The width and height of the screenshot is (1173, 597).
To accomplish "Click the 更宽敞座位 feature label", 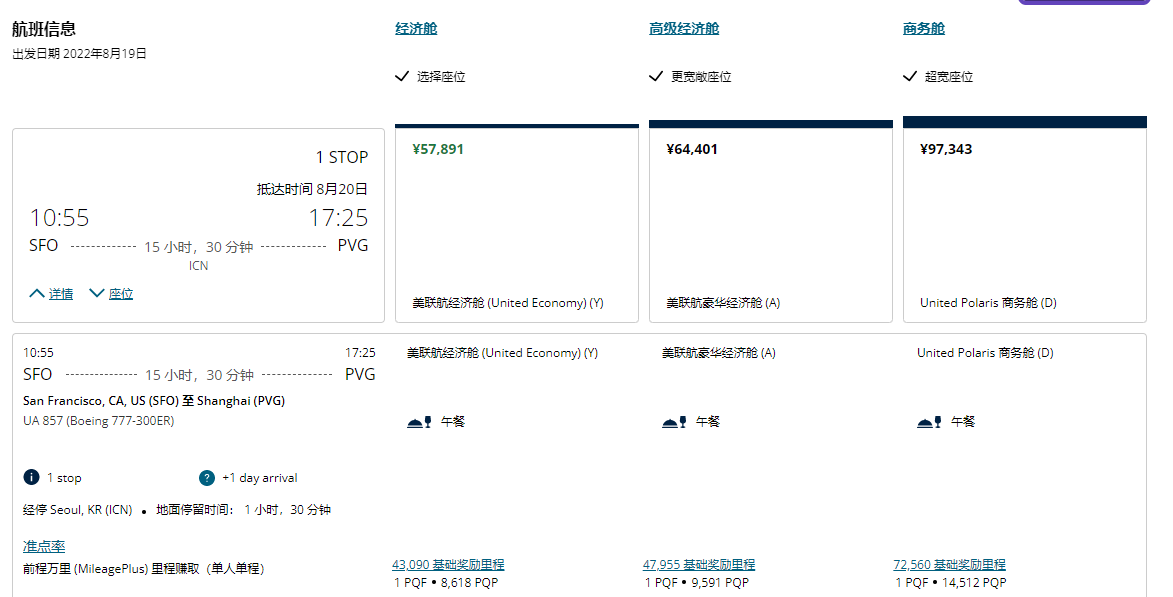I will pyautogui.click(x=701, y=76).
